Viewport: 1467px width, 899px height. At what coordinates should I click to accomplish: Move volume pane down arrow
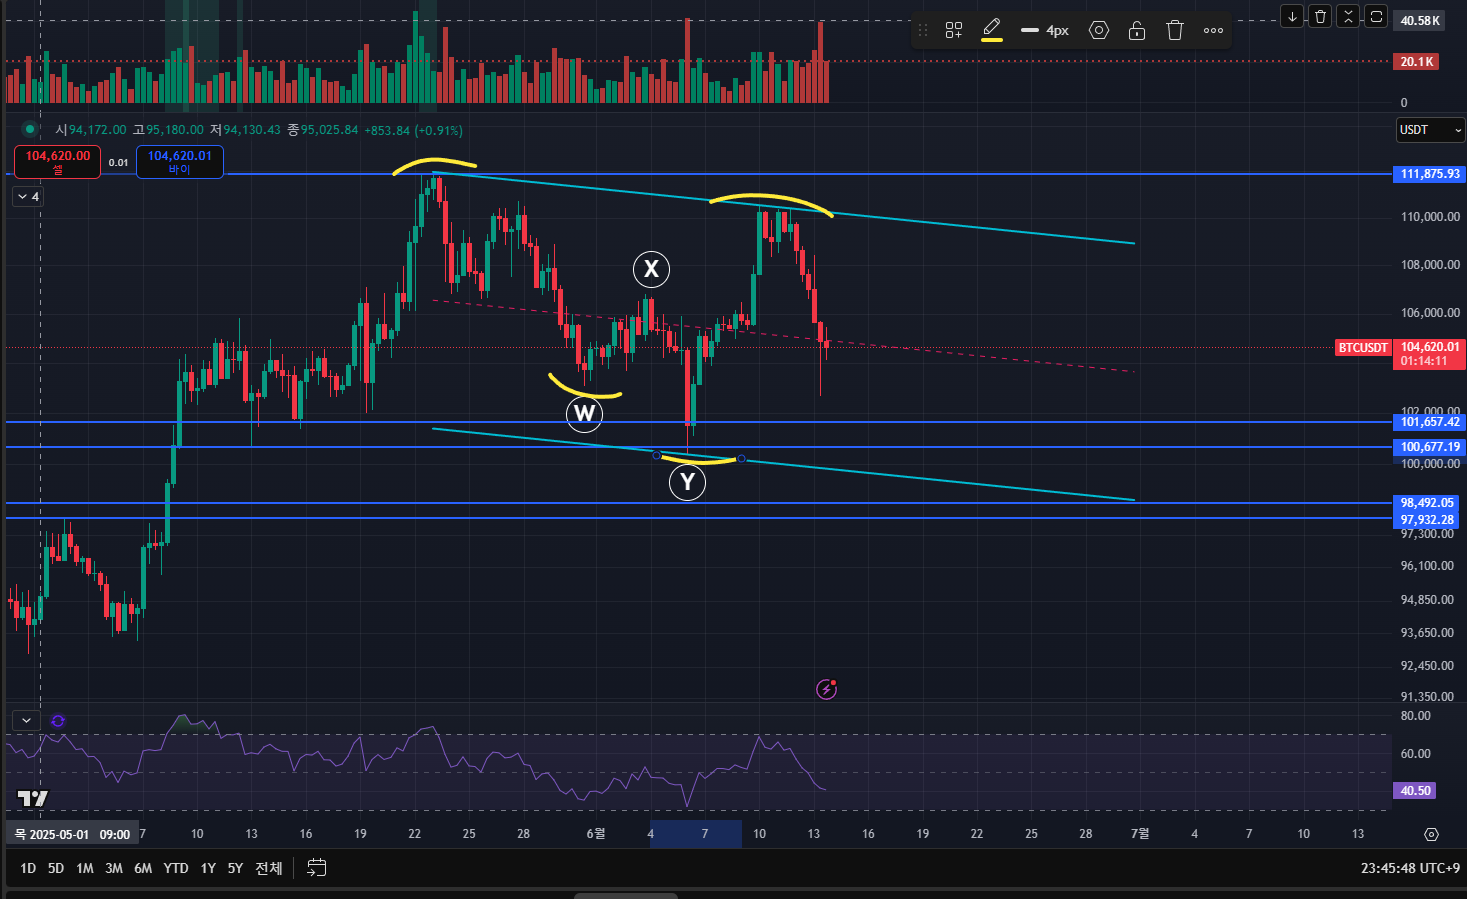click(x=1292, y=16)
